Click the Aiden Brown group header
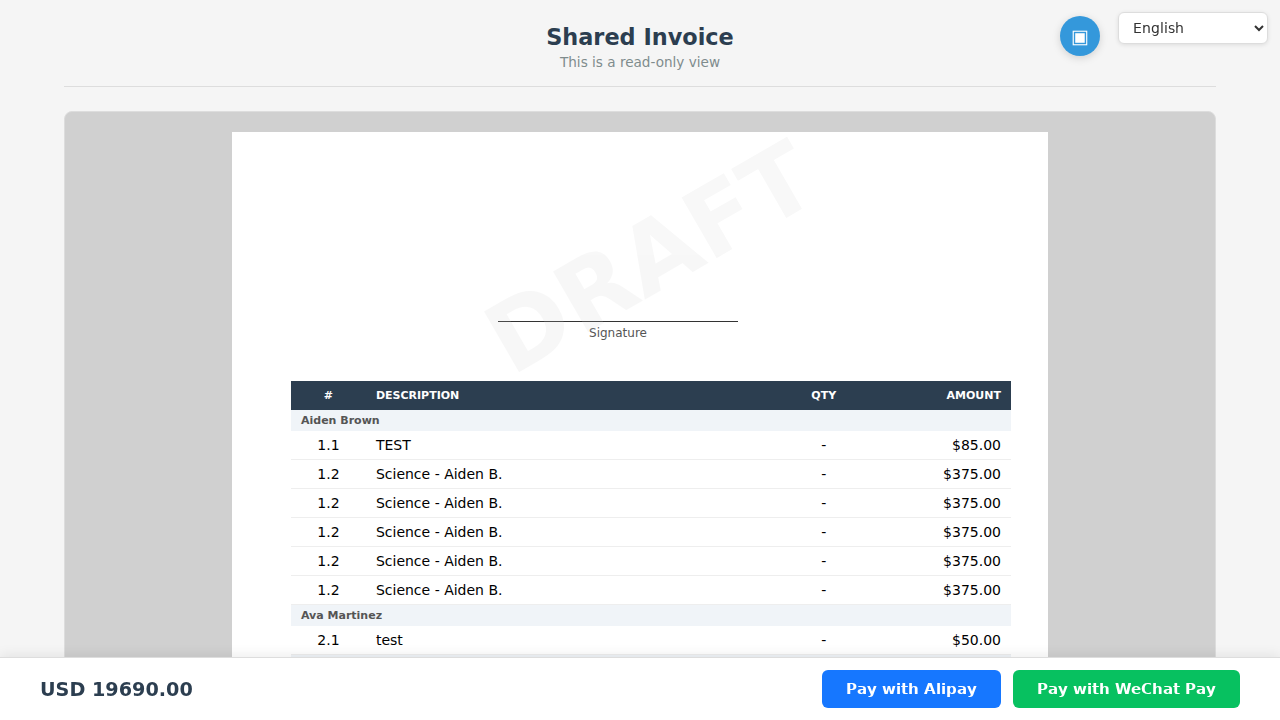 pyautogui.click(x=651, y=420)
